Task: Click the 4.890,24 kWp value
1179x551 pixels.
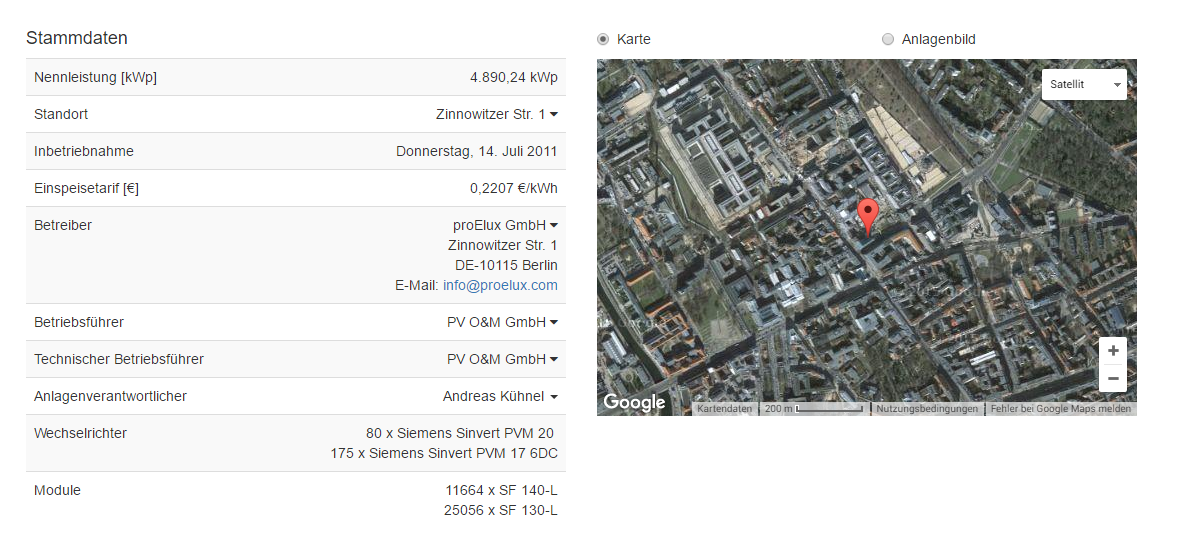Action: pos(514,77)
